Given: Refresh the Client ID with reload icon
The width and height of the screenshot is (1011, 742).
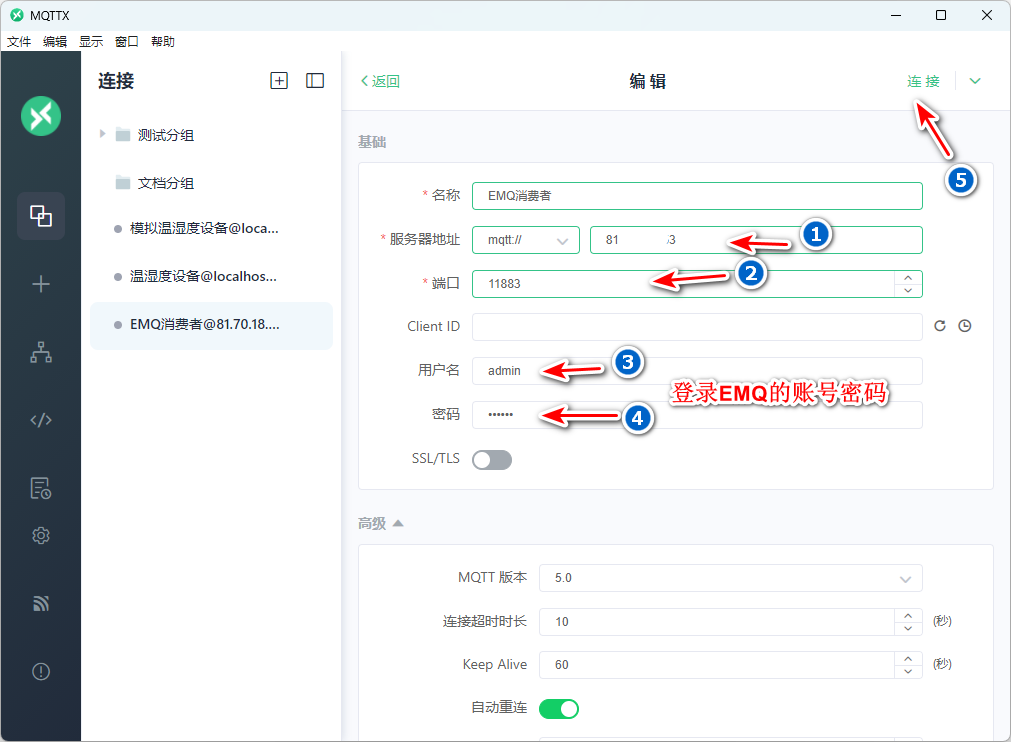Looking at the screenshot, I should click(940, 326).
